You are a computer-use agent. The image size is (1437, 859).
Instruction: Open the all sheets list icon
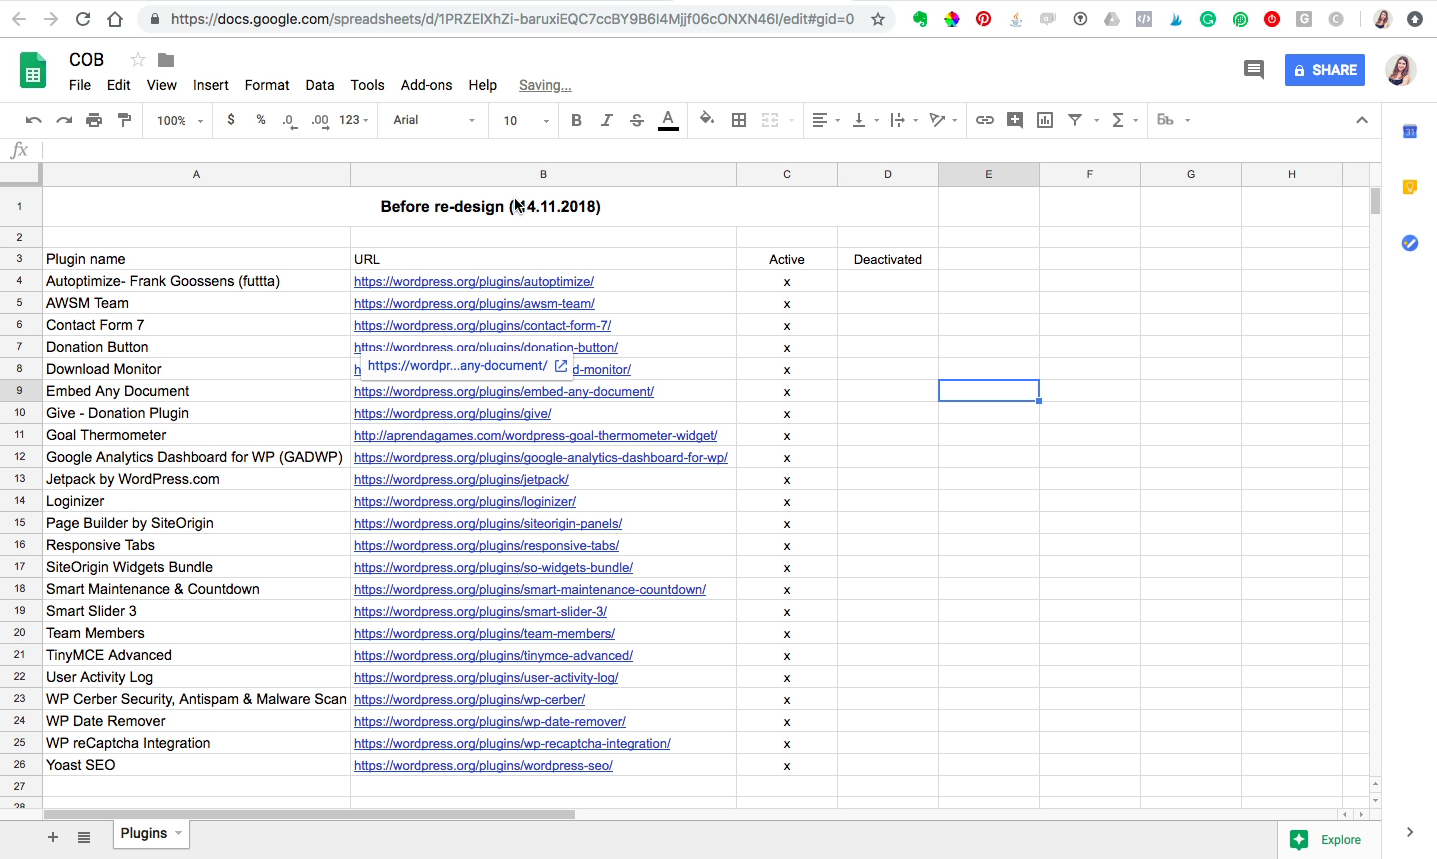(84, 837)
